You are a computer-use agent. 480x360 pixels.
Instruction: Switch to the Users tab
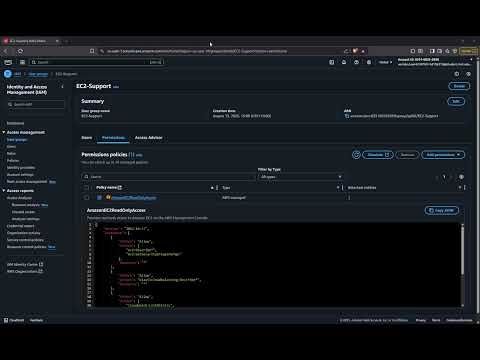point(87,138)
